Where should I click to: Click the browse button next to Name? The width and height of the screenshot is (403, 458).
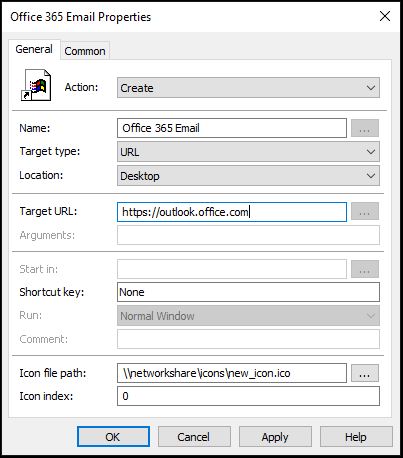pos(365,128)
